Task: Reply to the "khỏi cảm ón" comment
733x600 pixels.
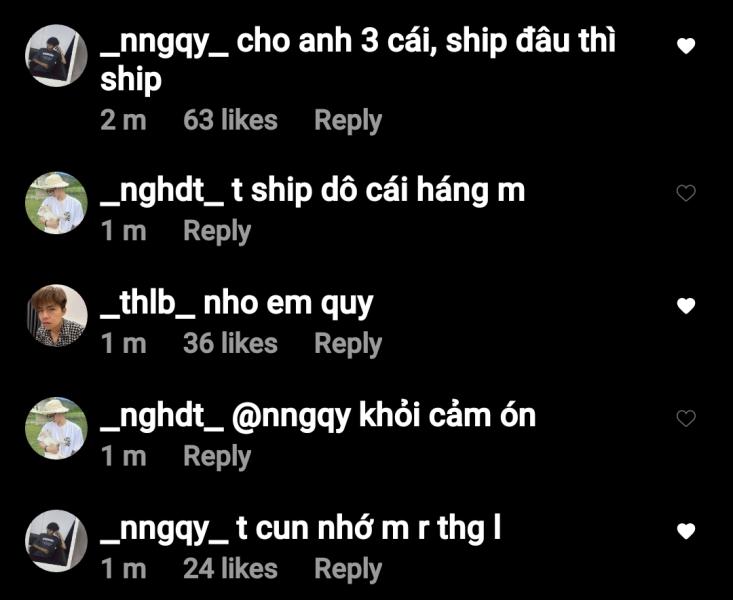Action: [217, 457]
